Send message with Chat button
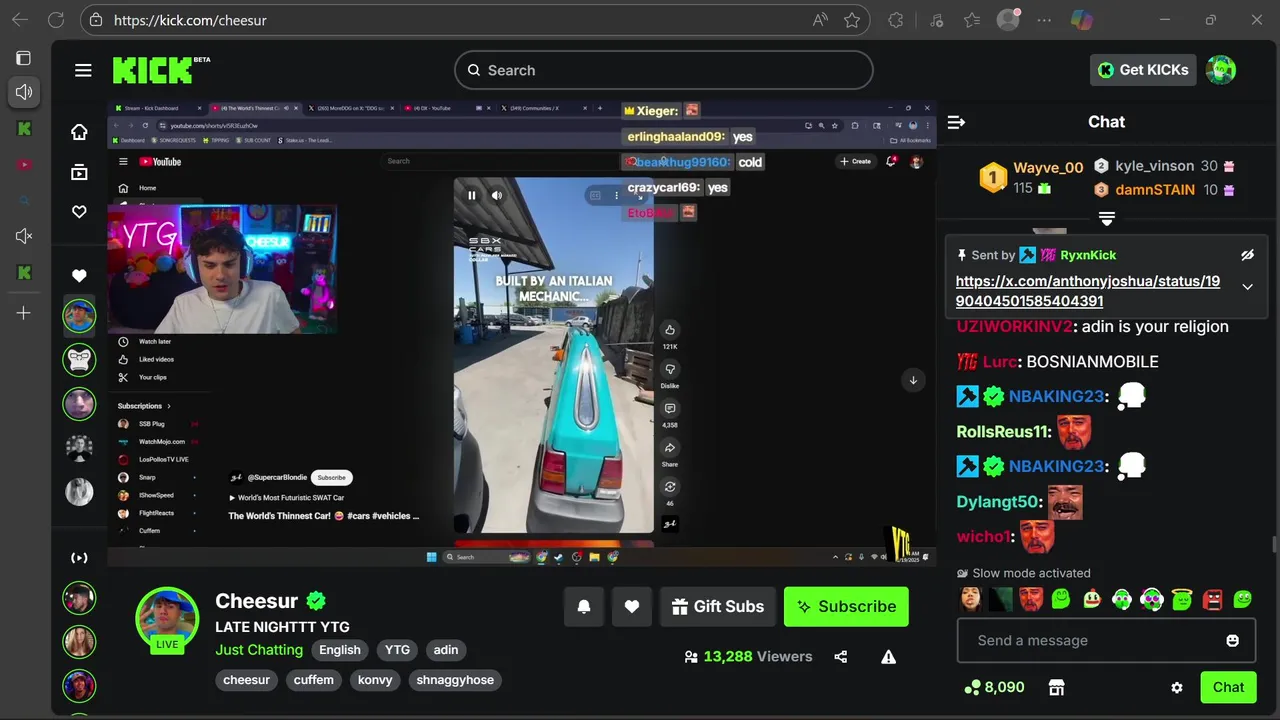Screen dimensions: 1280x720 tap(1228, 687)
